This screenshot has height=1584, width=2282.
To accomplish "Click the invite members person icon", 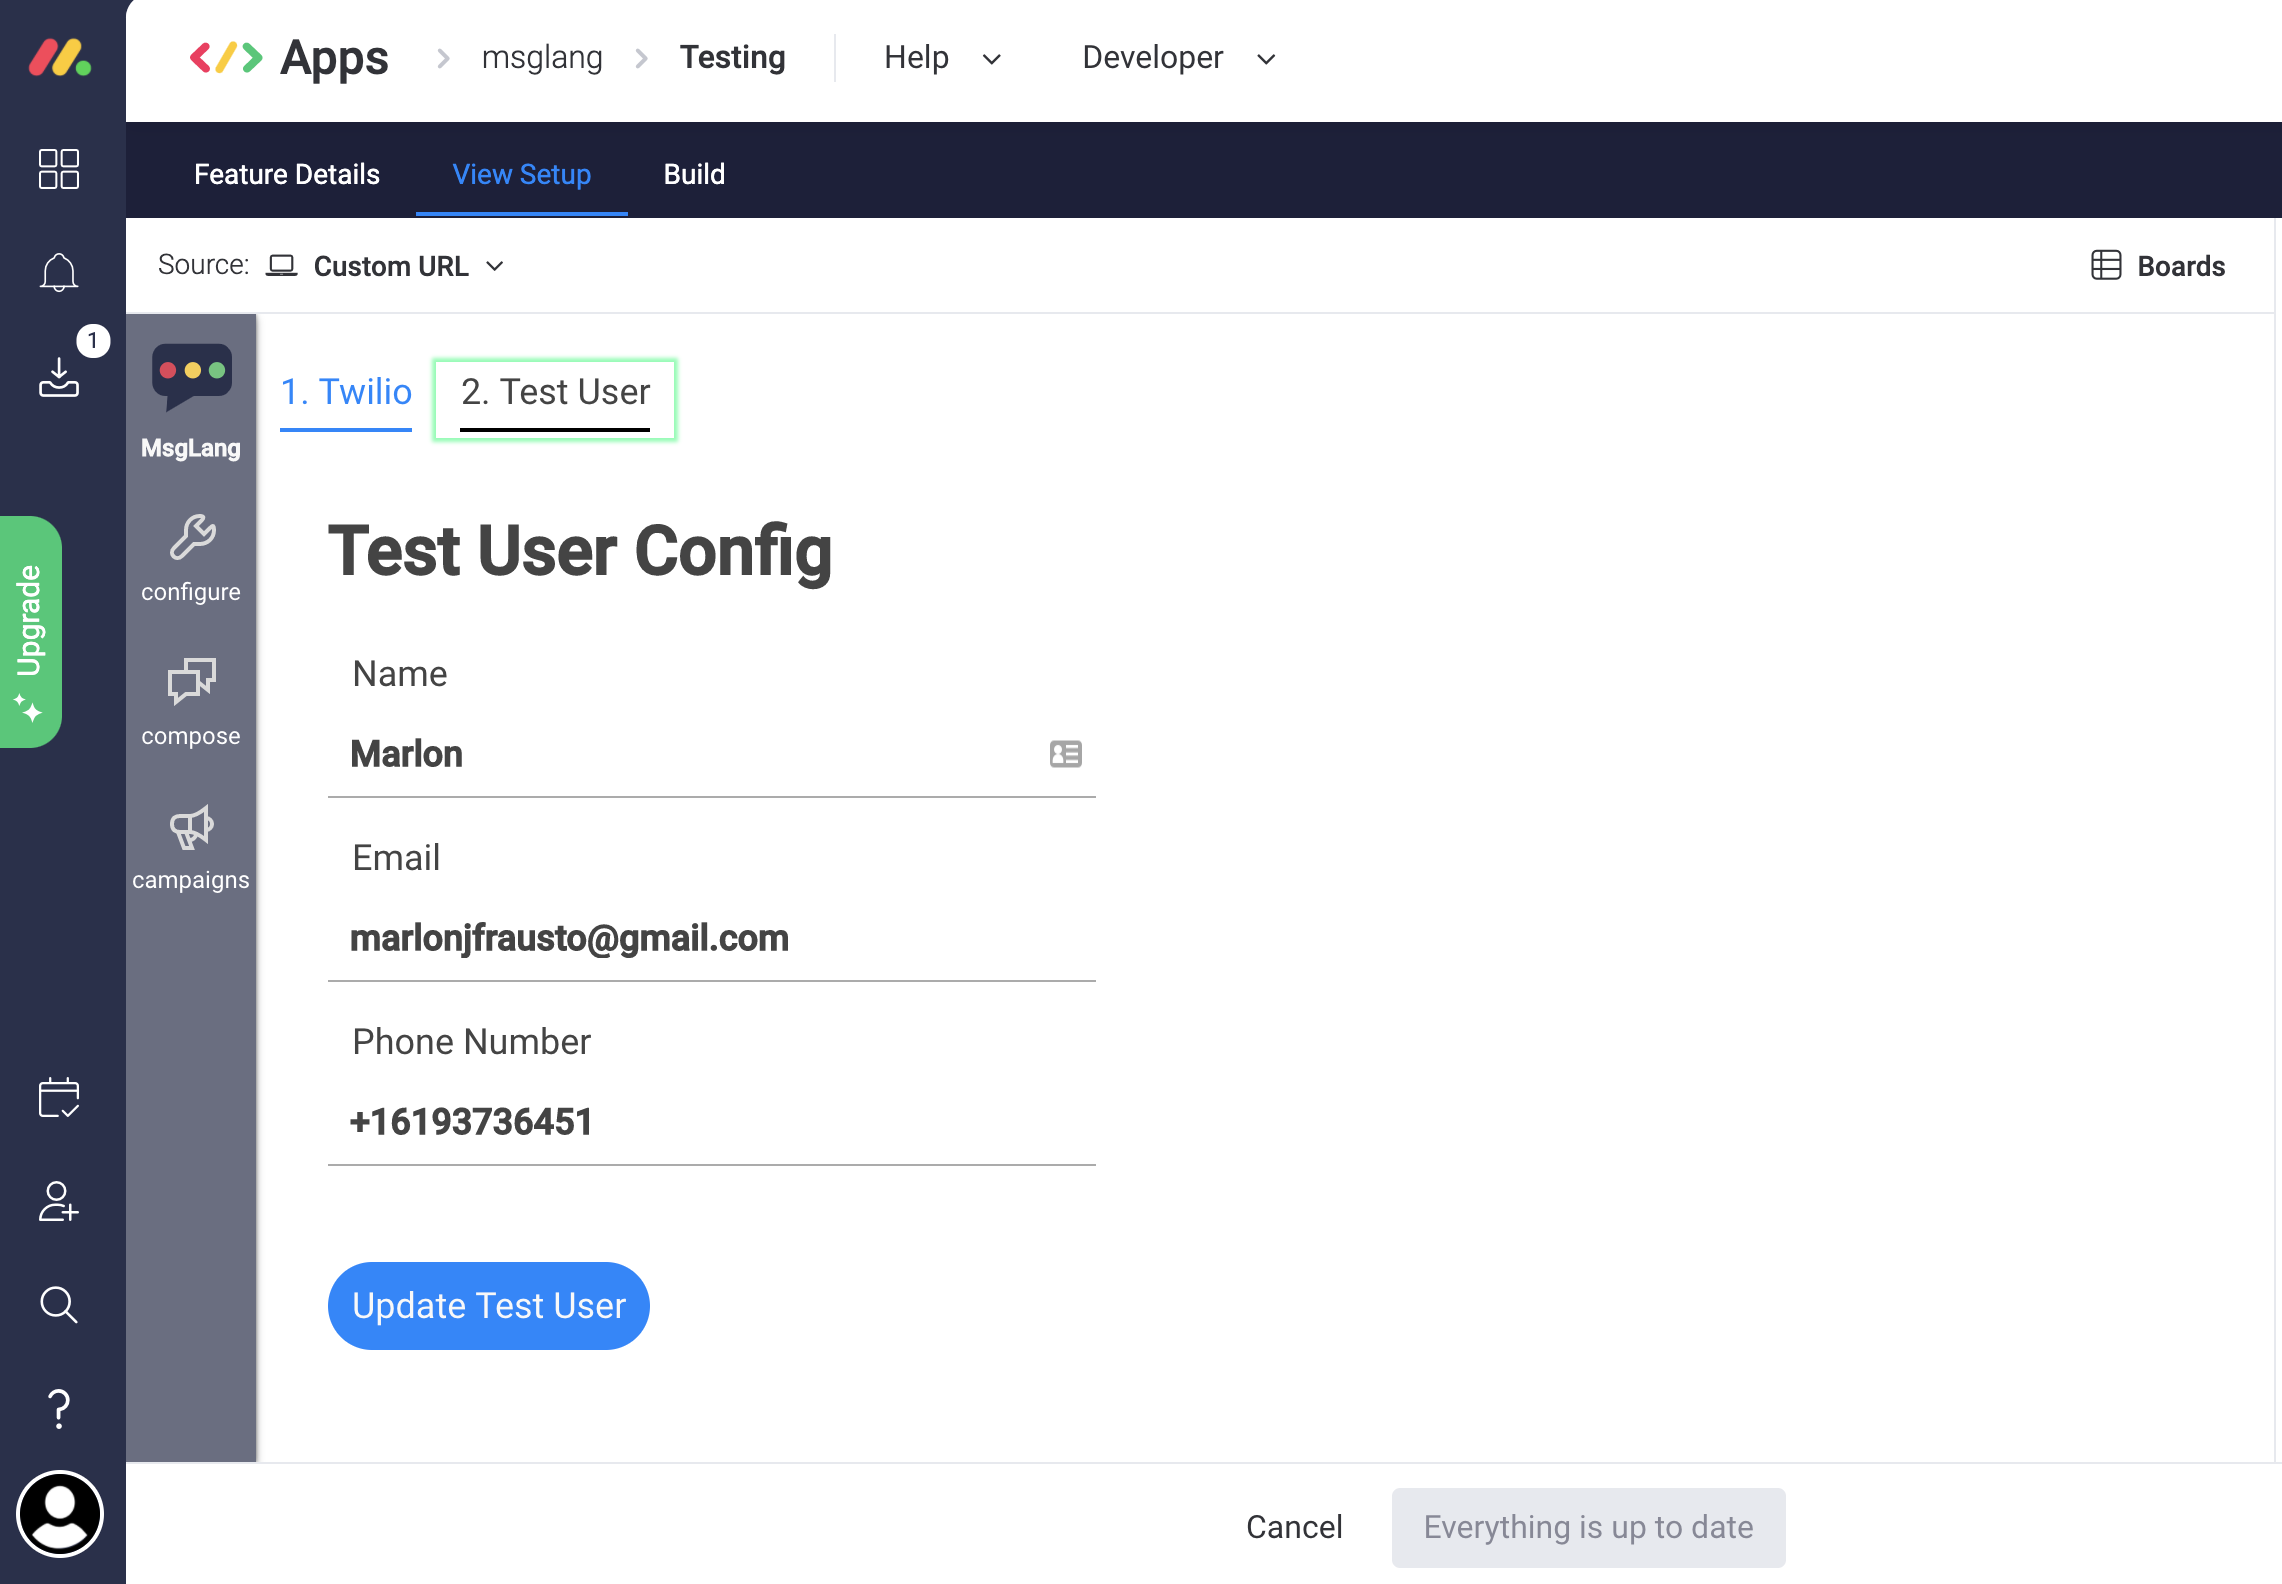I will (59, 1202).
